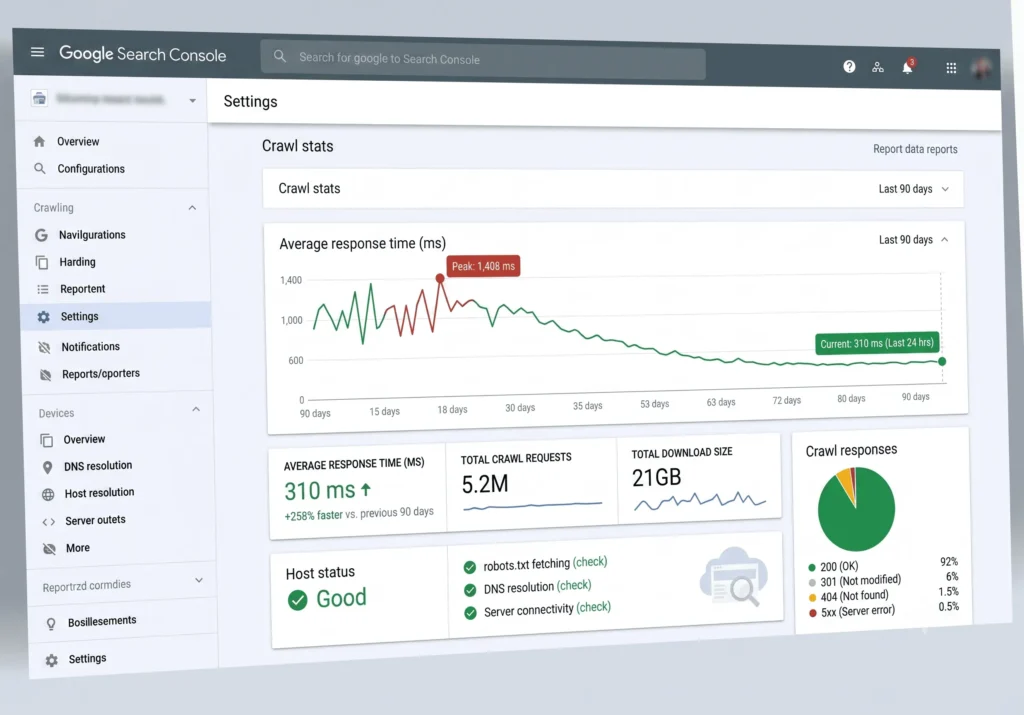The height and width of the screenshot is (715, 1024).
Task: Click the Current 310 ms chart marker
Action: (942, 361)
